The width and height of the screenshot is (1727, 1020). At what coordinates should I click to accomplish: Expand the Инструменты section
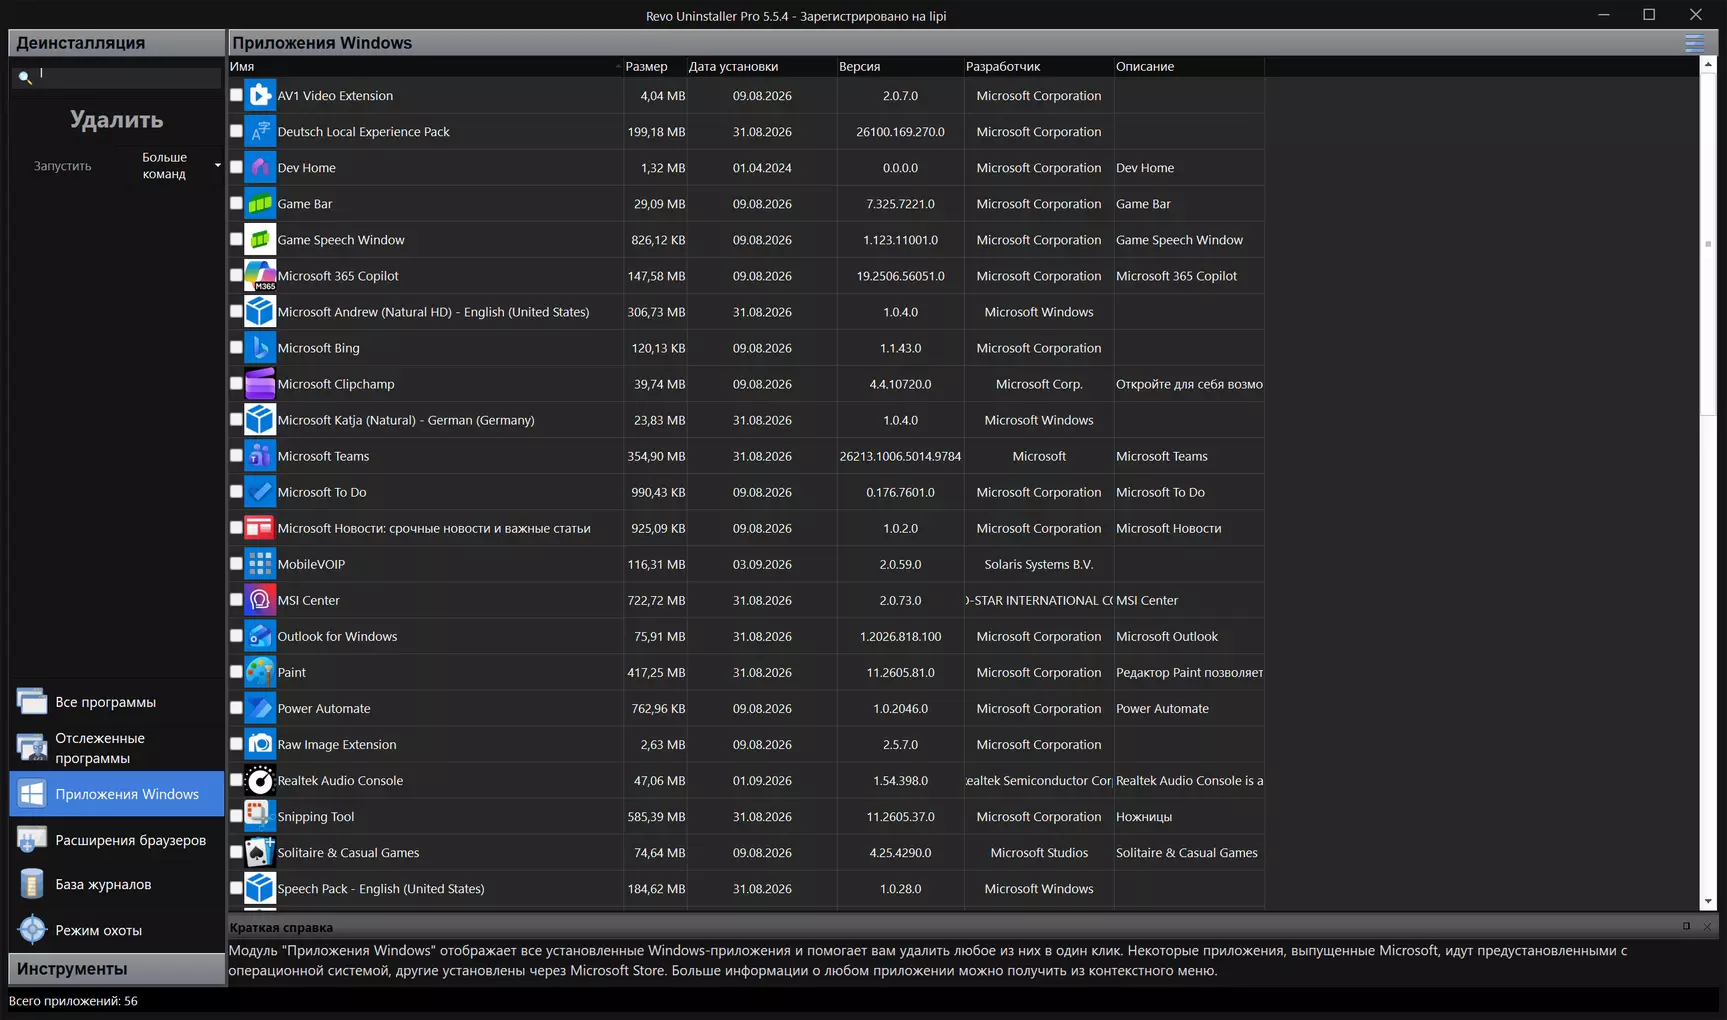116,968
